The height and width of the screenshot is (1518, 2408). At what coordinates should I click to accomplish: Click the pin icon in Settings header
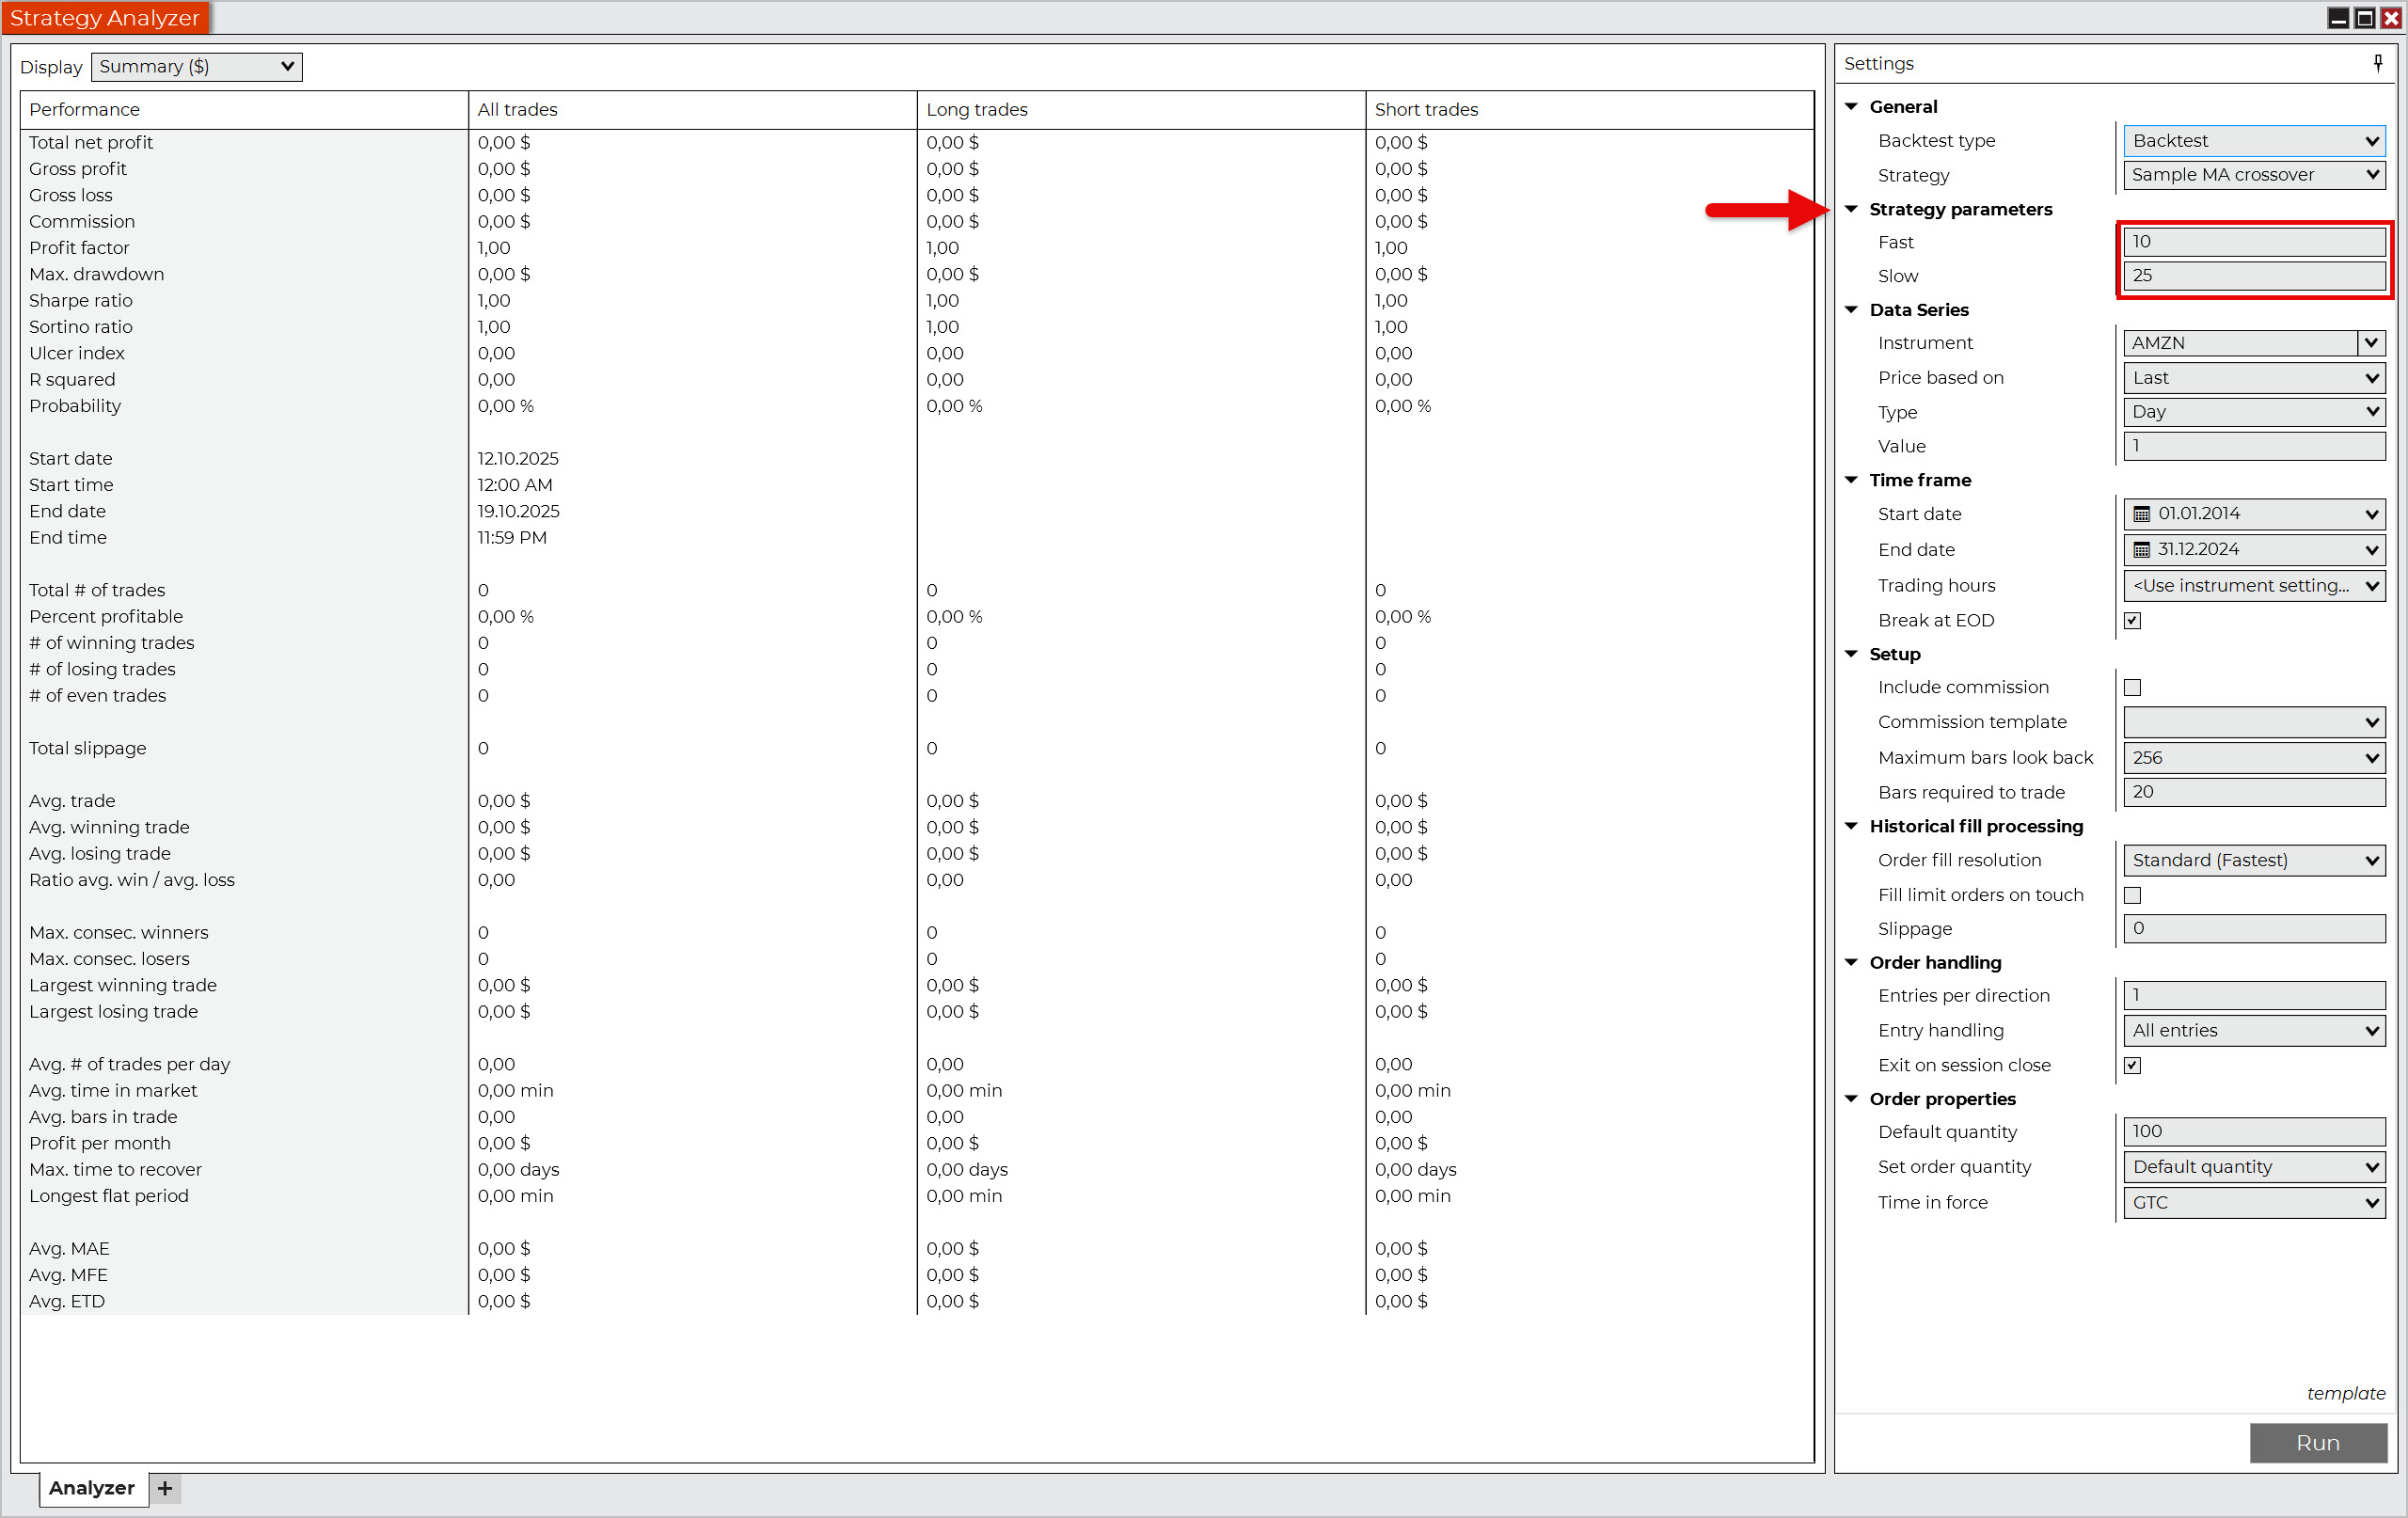pos(2377,63)
